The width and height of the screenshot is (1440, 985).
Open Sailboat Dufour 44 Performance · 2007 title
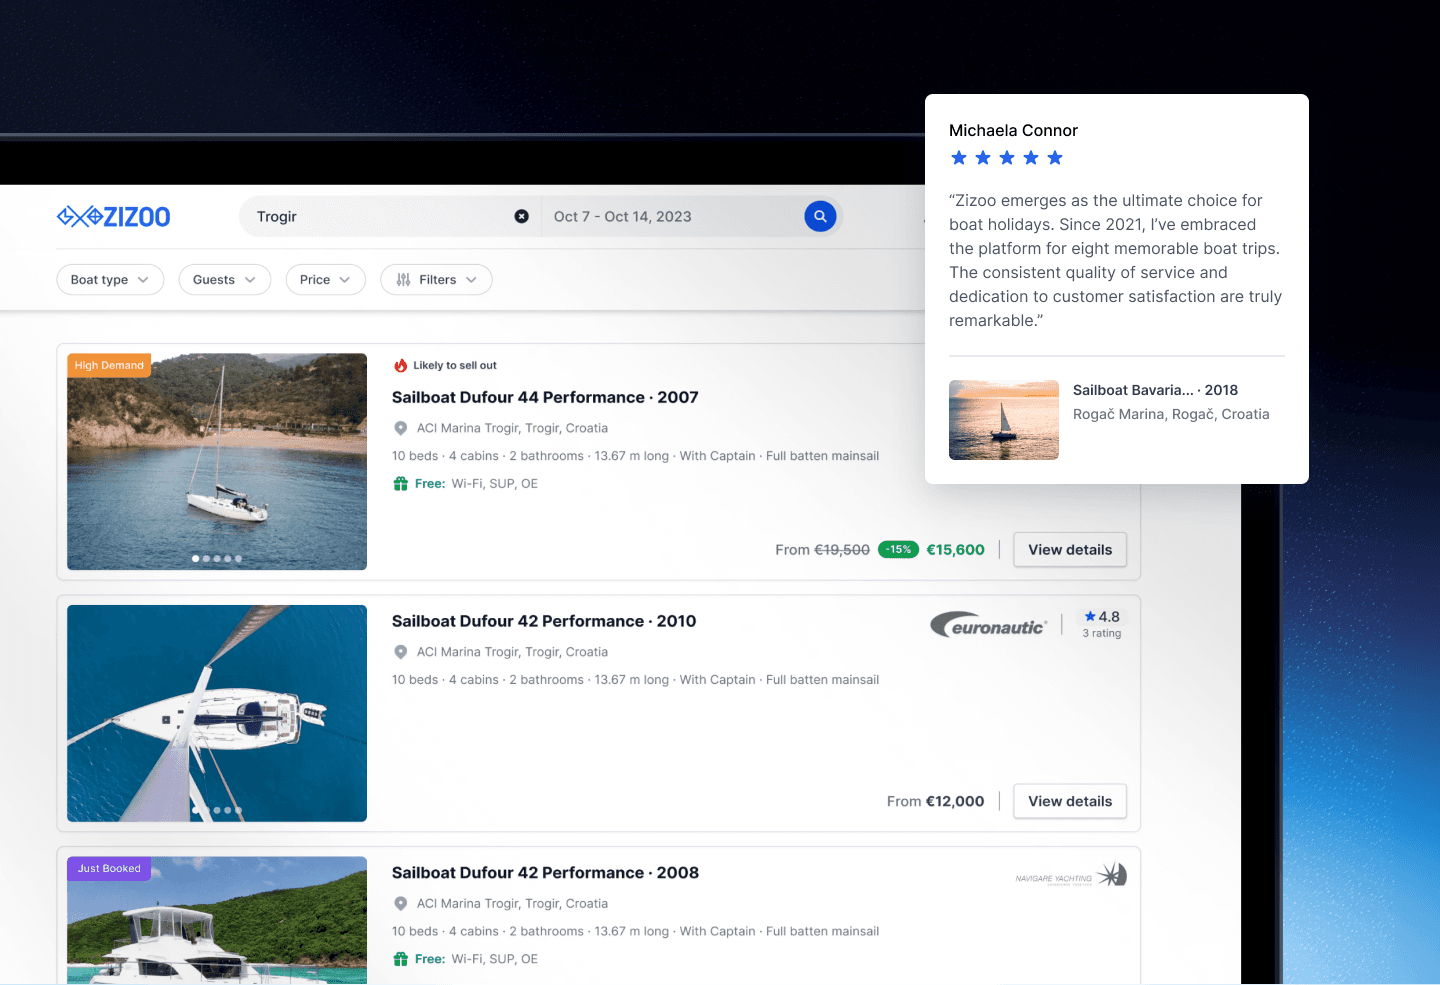coord(545,397)
